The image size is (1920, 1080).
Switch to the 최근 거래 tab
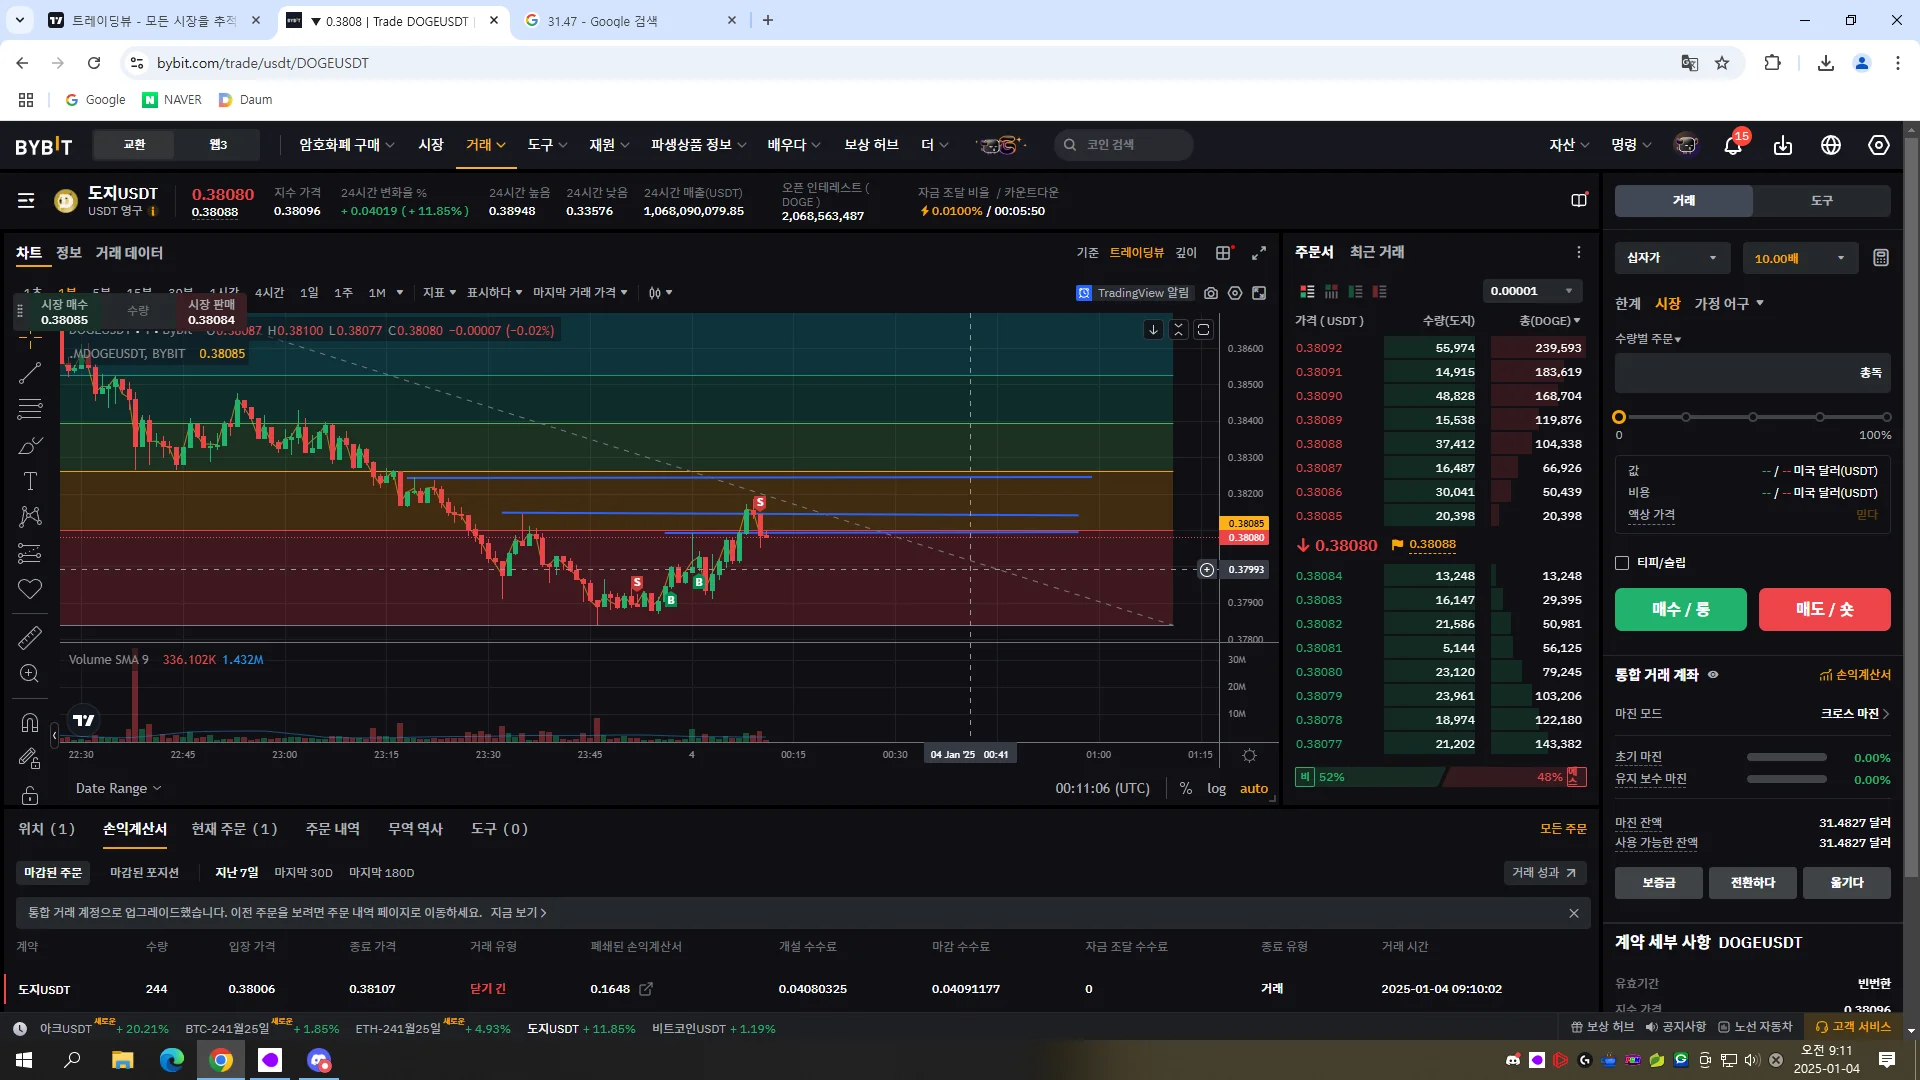click(1376, 252)
